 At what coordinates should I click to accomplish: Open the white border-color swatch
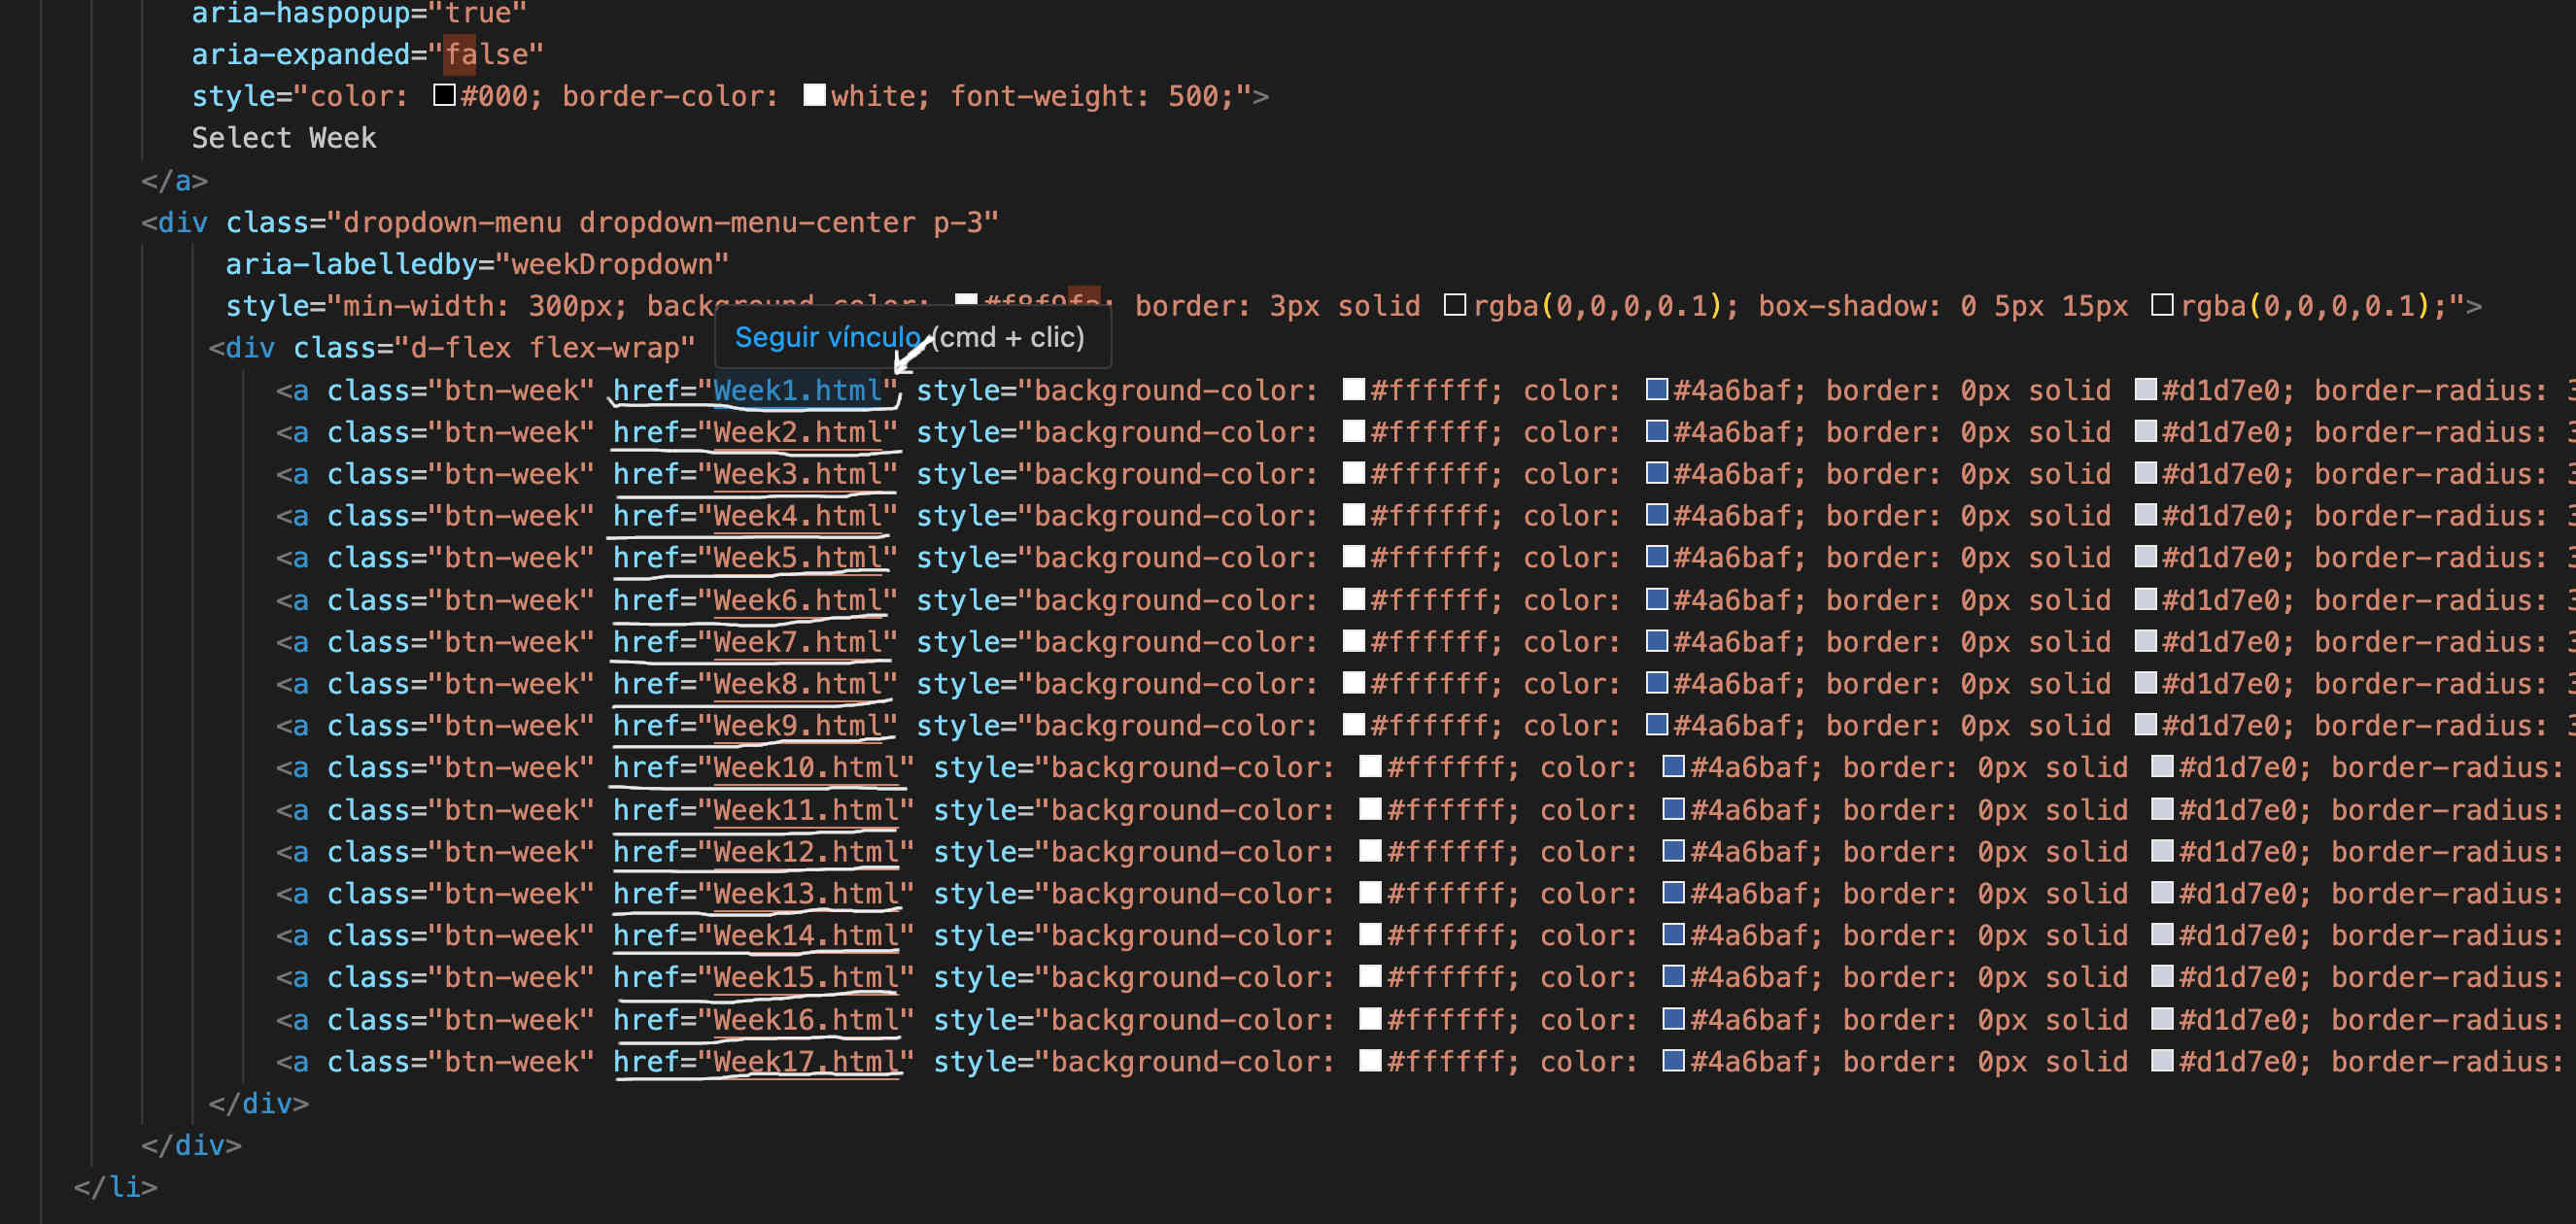pos(814,95)
